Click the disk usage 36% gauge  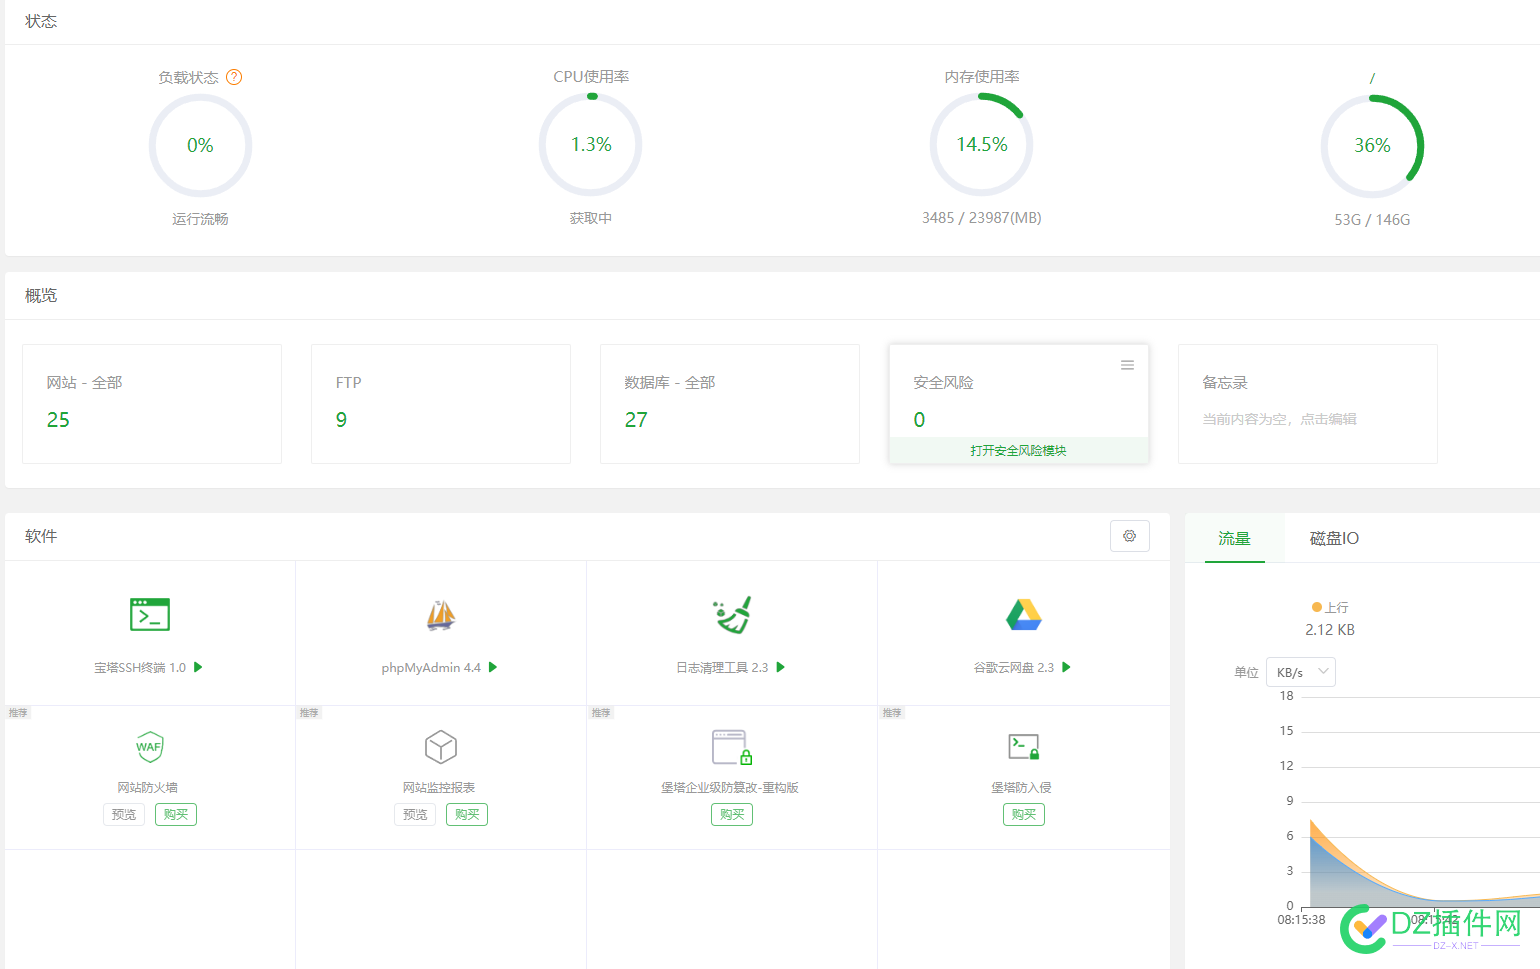tap(1372, 146)
